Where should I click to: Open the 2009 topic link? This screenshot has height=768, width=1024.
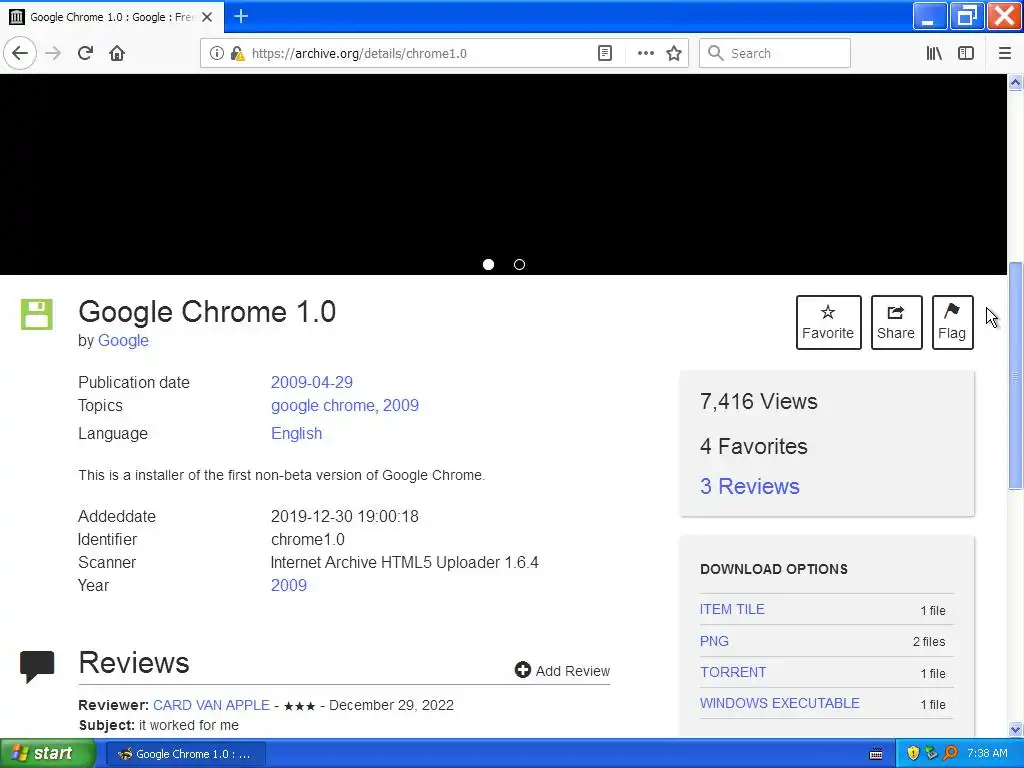400,406
